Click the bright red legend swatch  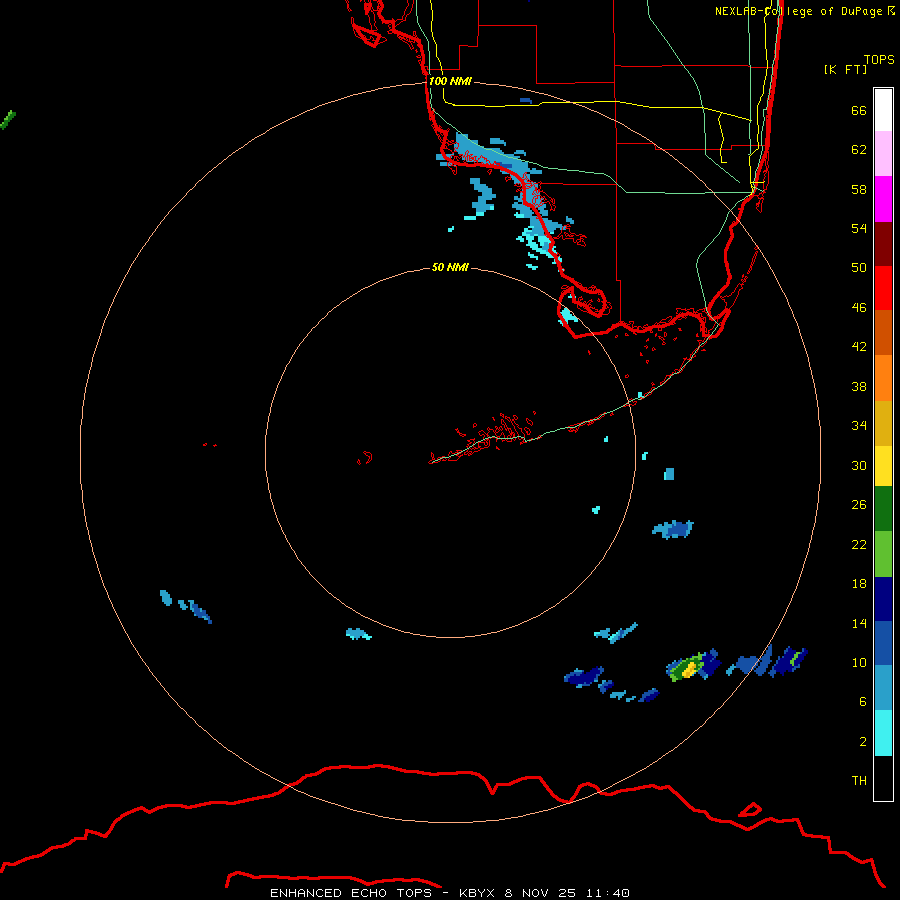(883, 288)
